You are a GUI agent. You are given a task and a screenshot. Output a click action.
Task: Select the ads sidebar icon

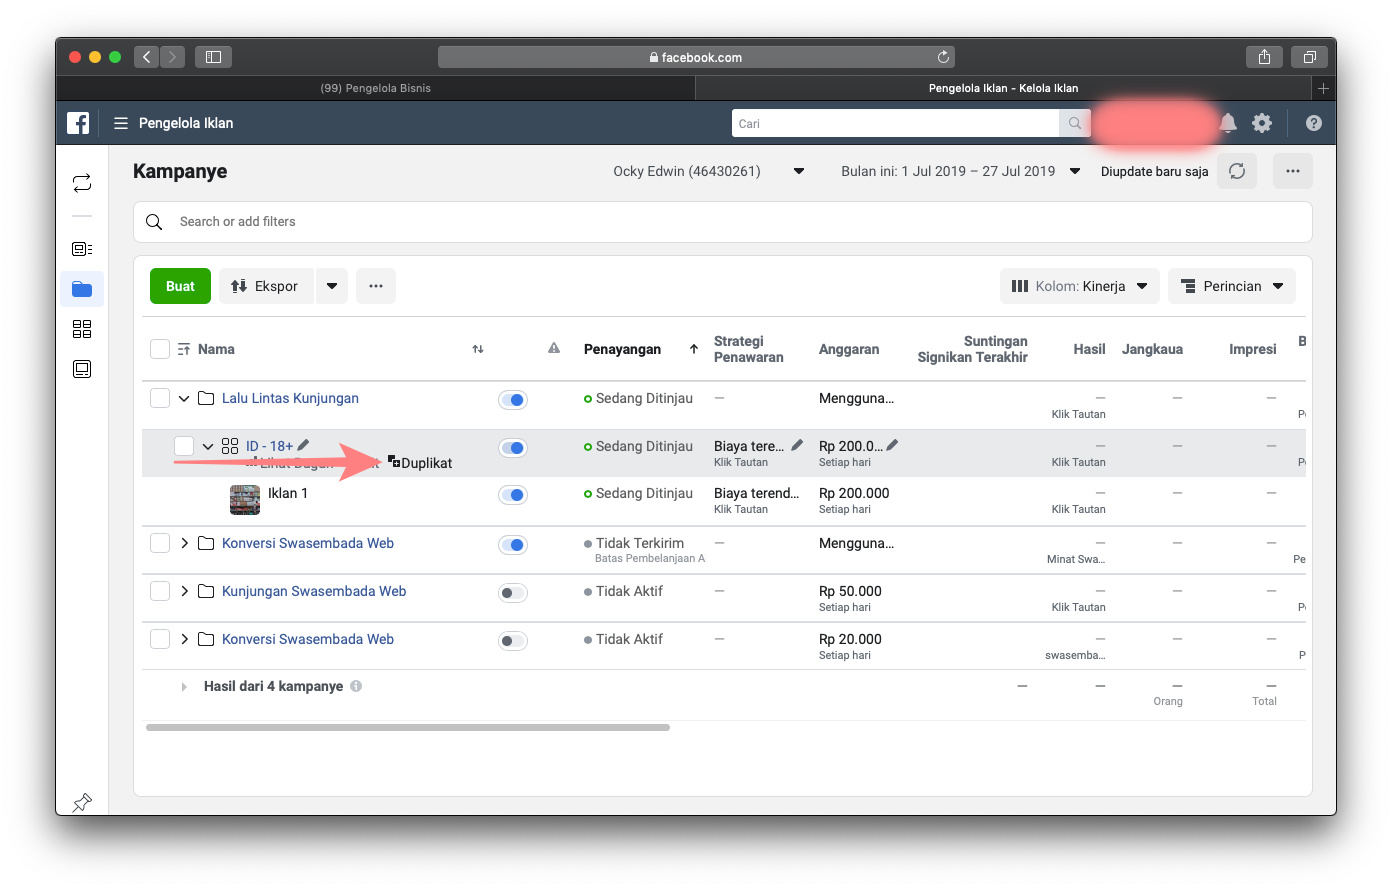point(82,369)
